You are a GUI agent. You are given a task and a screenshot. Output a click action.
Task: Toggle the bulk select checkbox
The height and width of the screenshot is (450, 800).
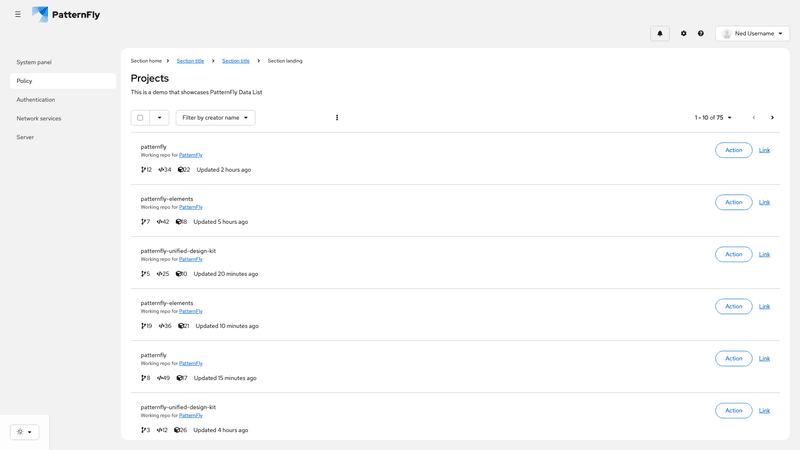140,117
